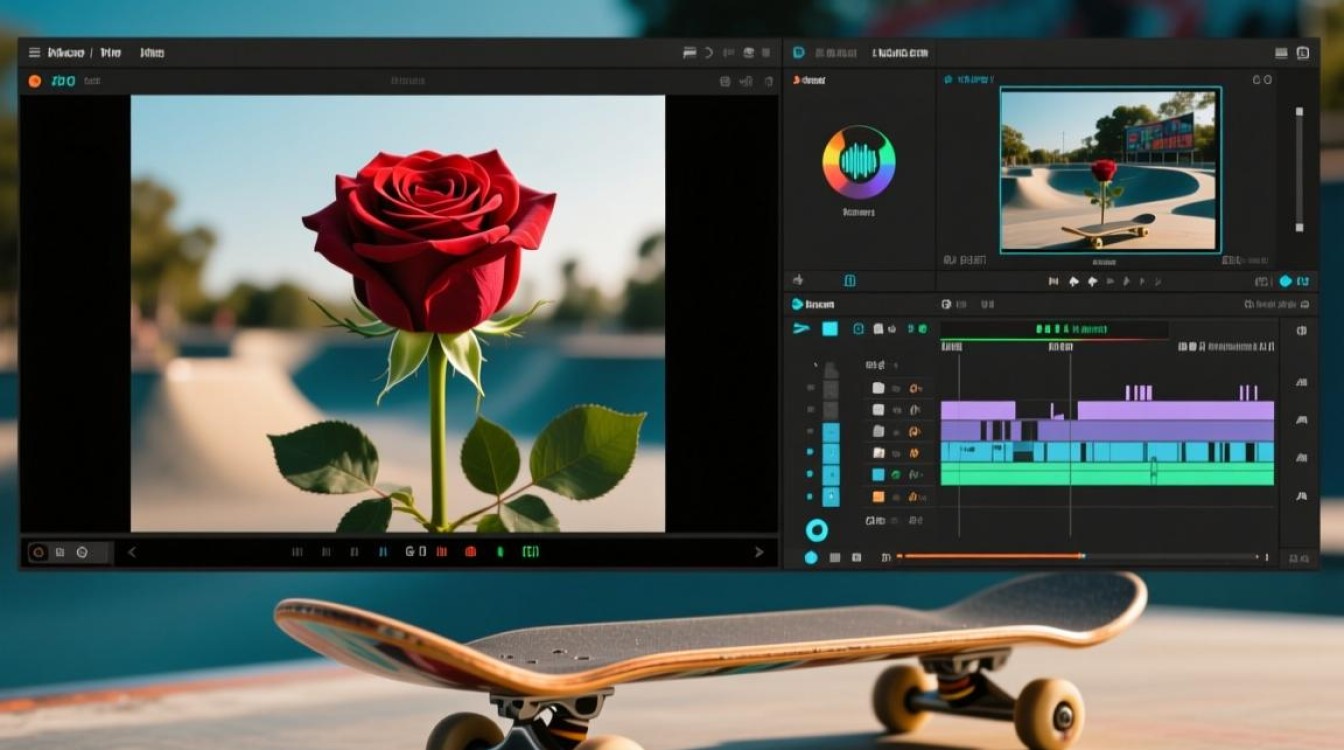
Task: Click the cyan square icon in track header list
Action: [878, 475]
